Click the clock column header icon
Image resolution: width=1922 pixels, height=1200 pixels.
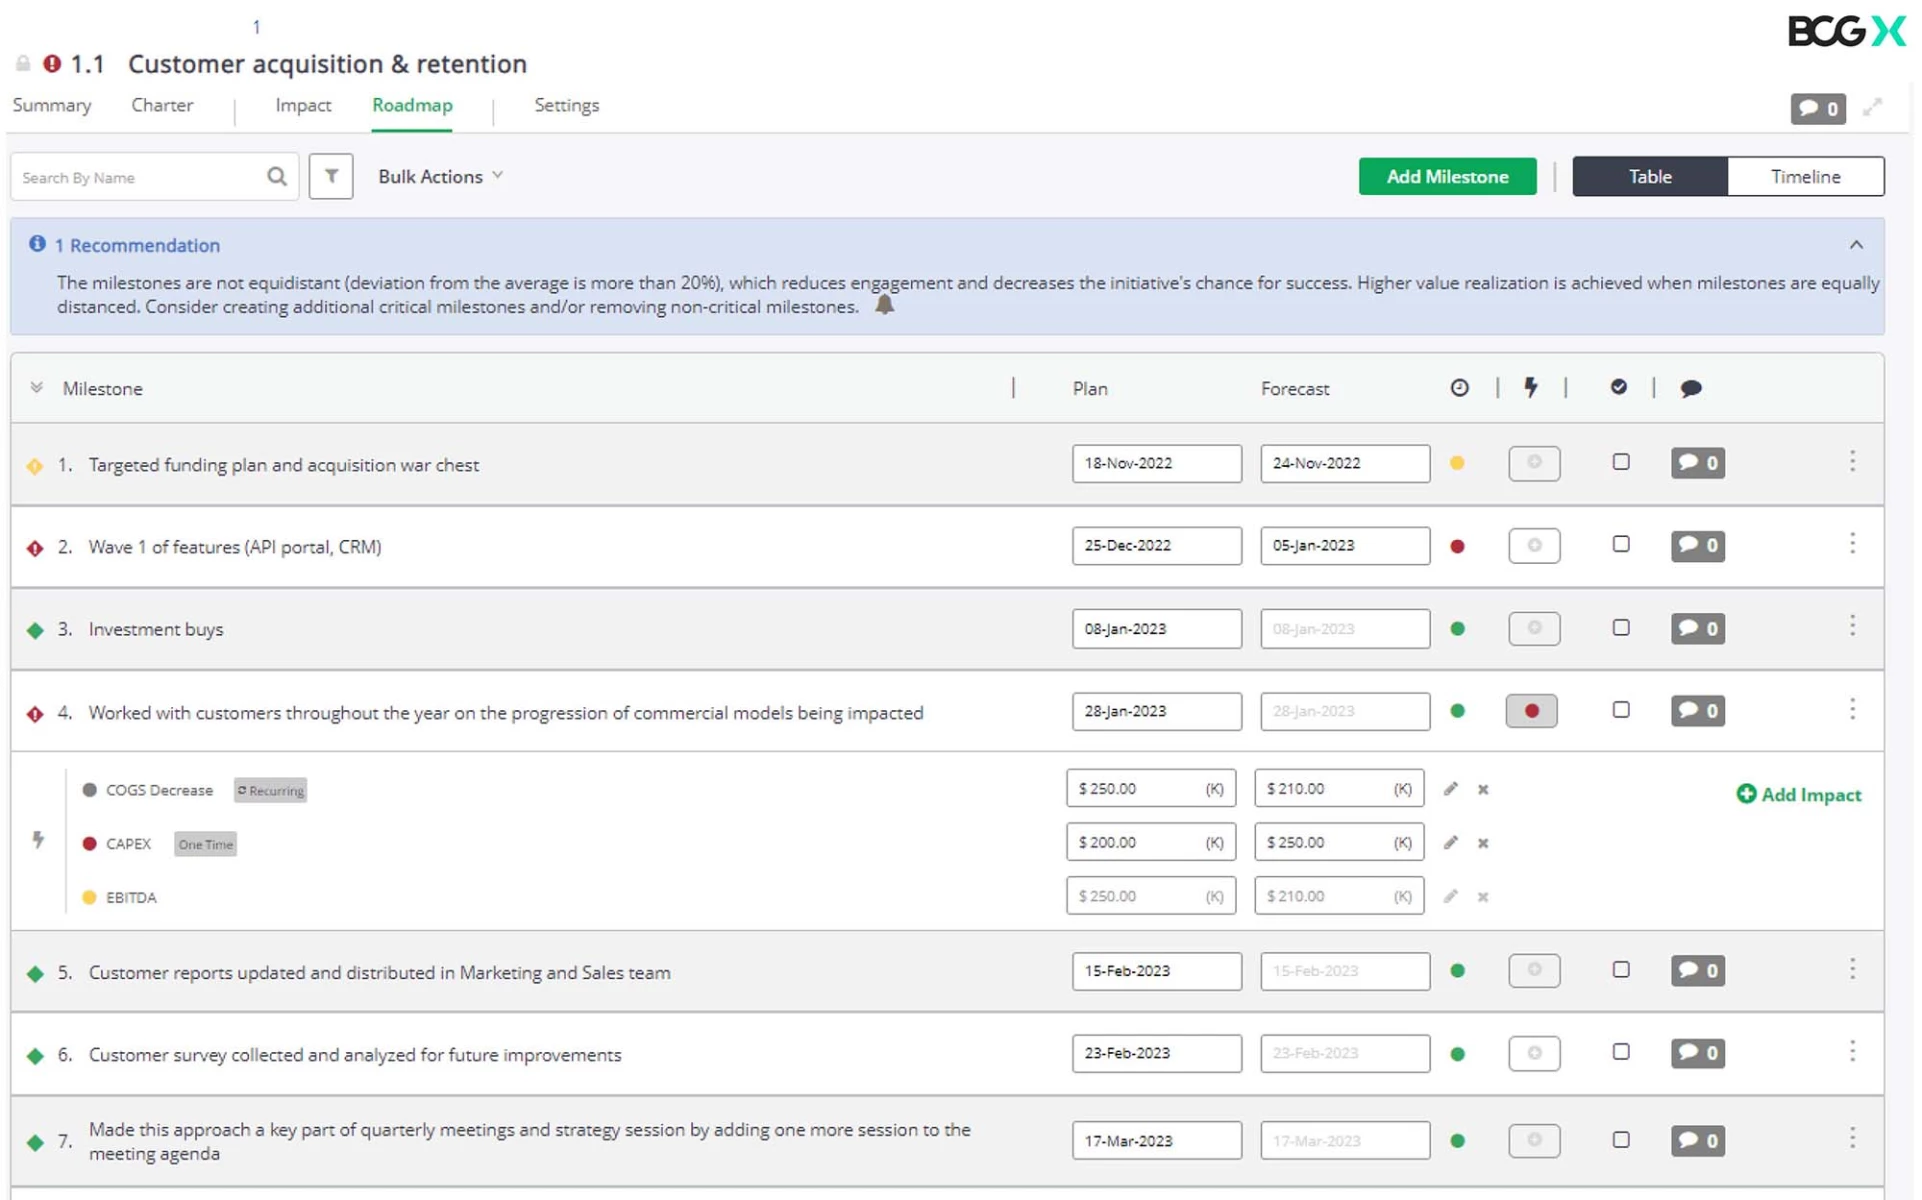tap(1459, 388)
